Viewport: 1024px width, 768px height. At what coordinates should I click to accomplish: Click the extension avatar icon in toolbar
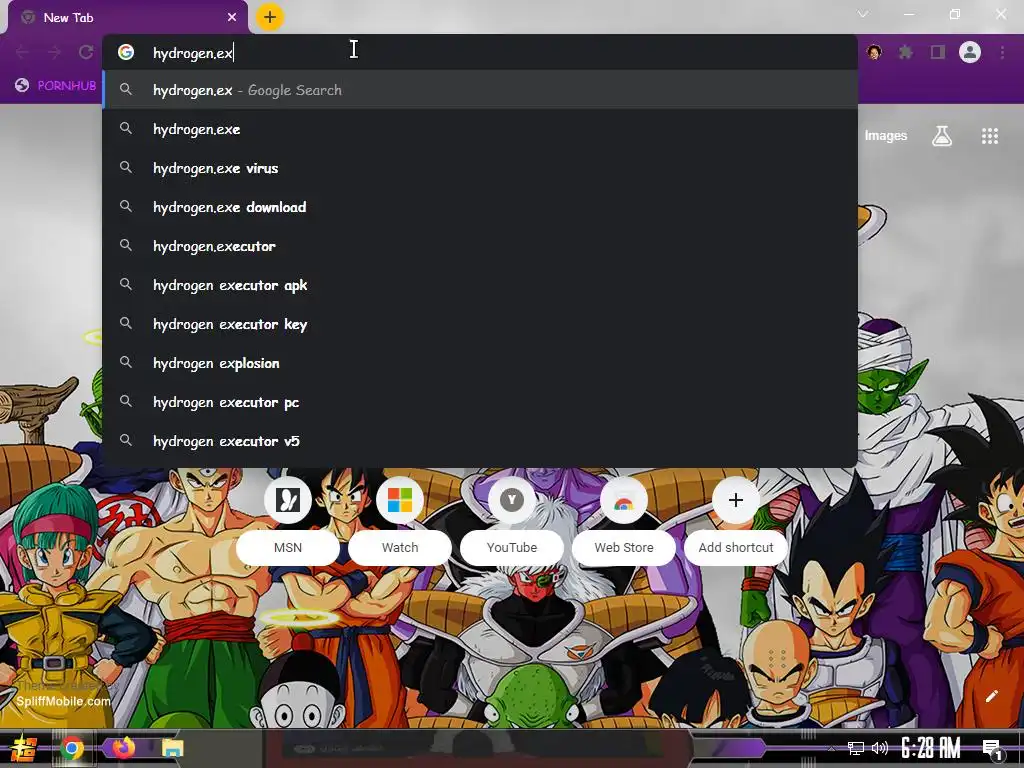coord(874,52)
